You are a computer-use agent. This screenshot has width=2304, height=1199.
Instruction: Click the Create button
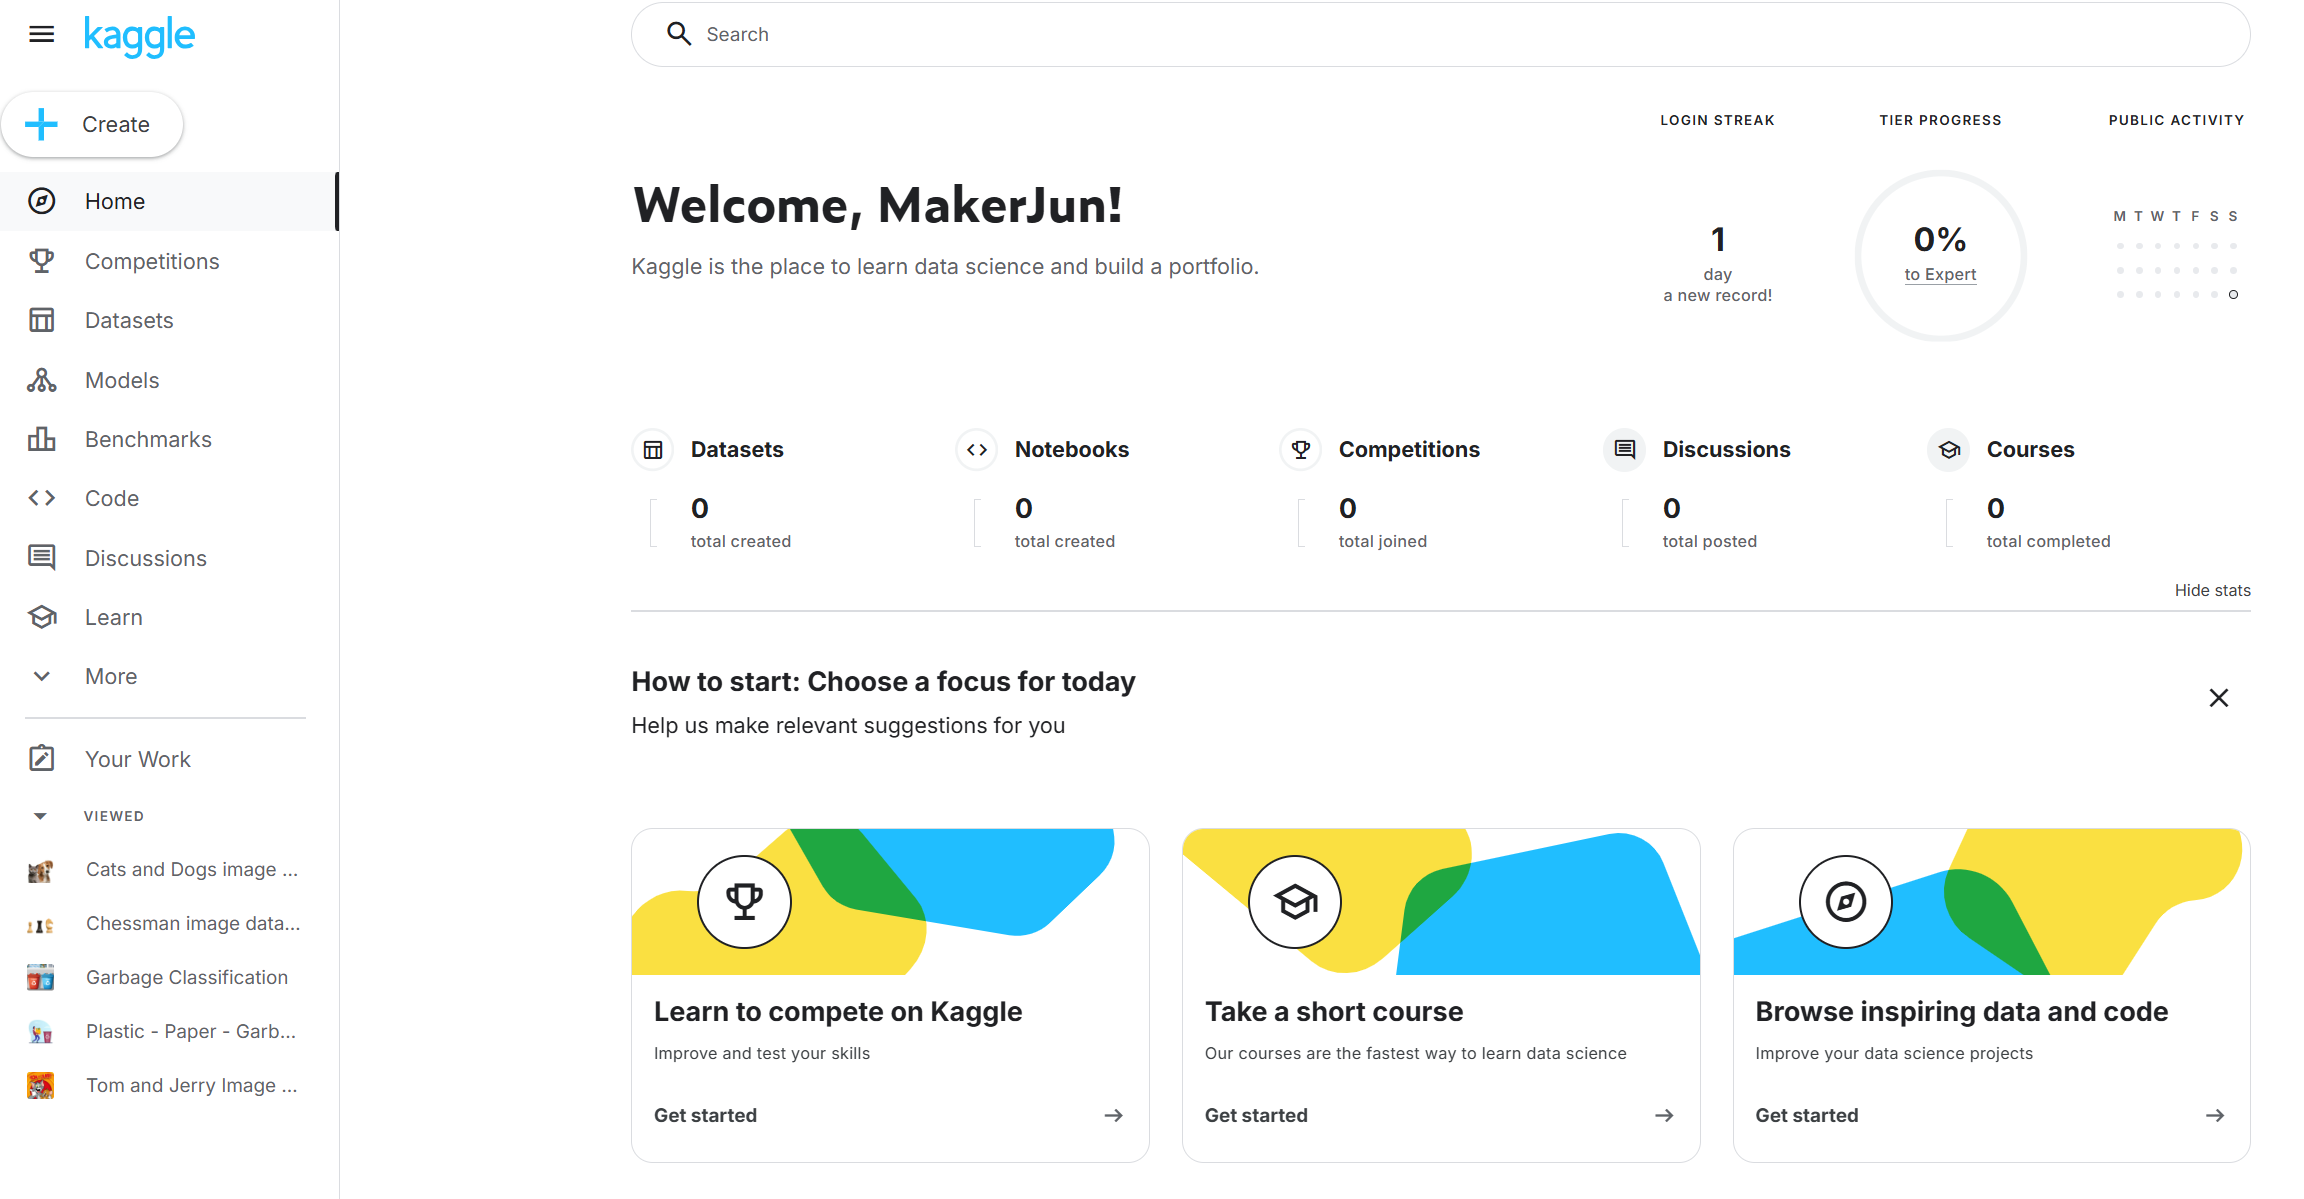coord(92,125)
